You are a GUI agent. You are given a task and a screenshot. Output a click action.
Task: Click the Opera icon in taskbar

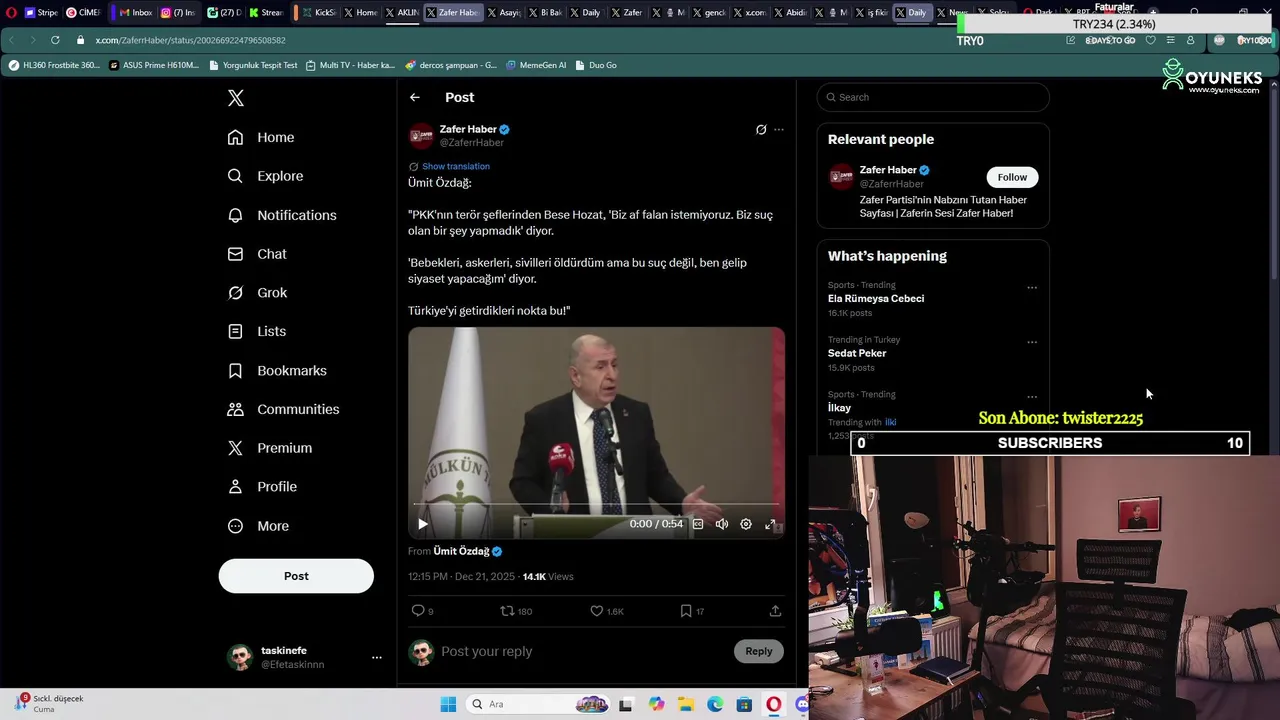click(x=773, y=704)
